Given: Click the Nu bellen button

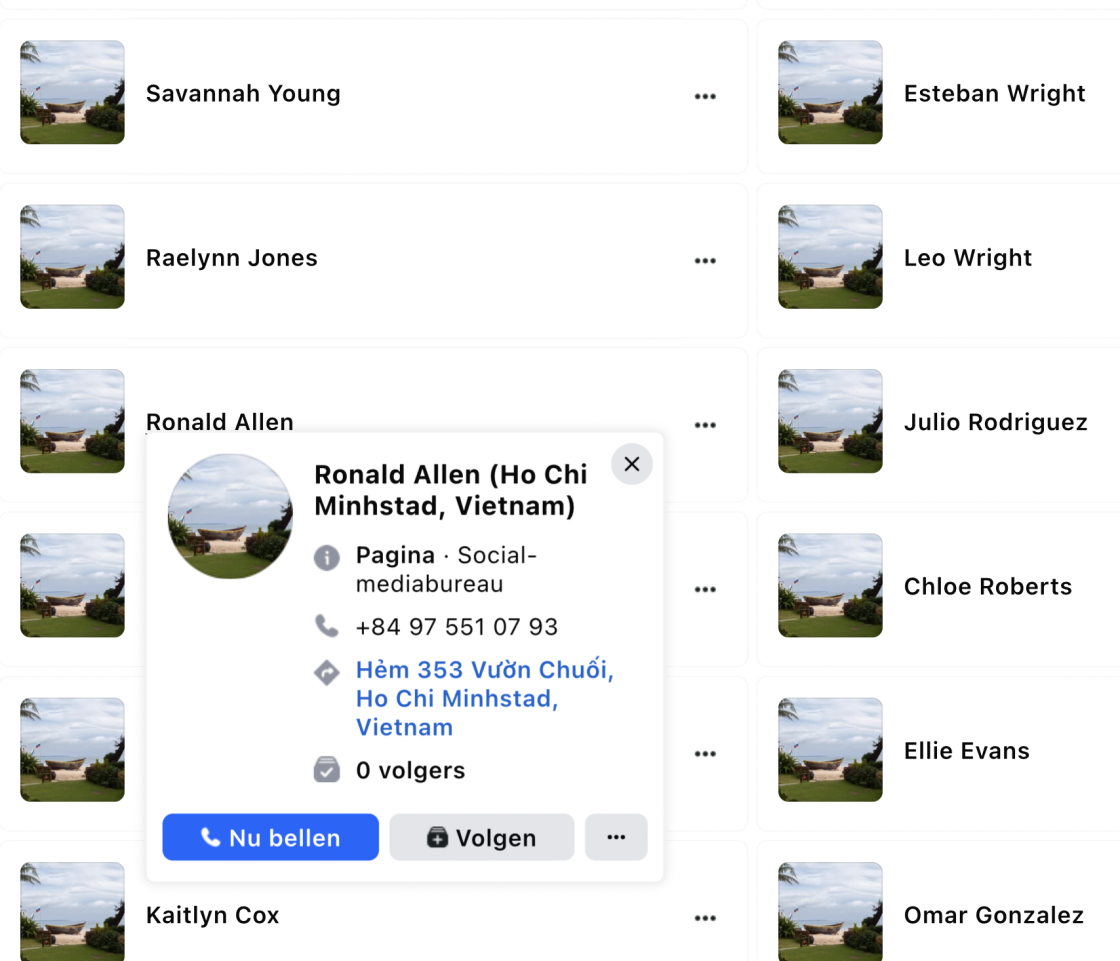Looking at the screenshot, I should pyautogui.click(x=270, y=837).
